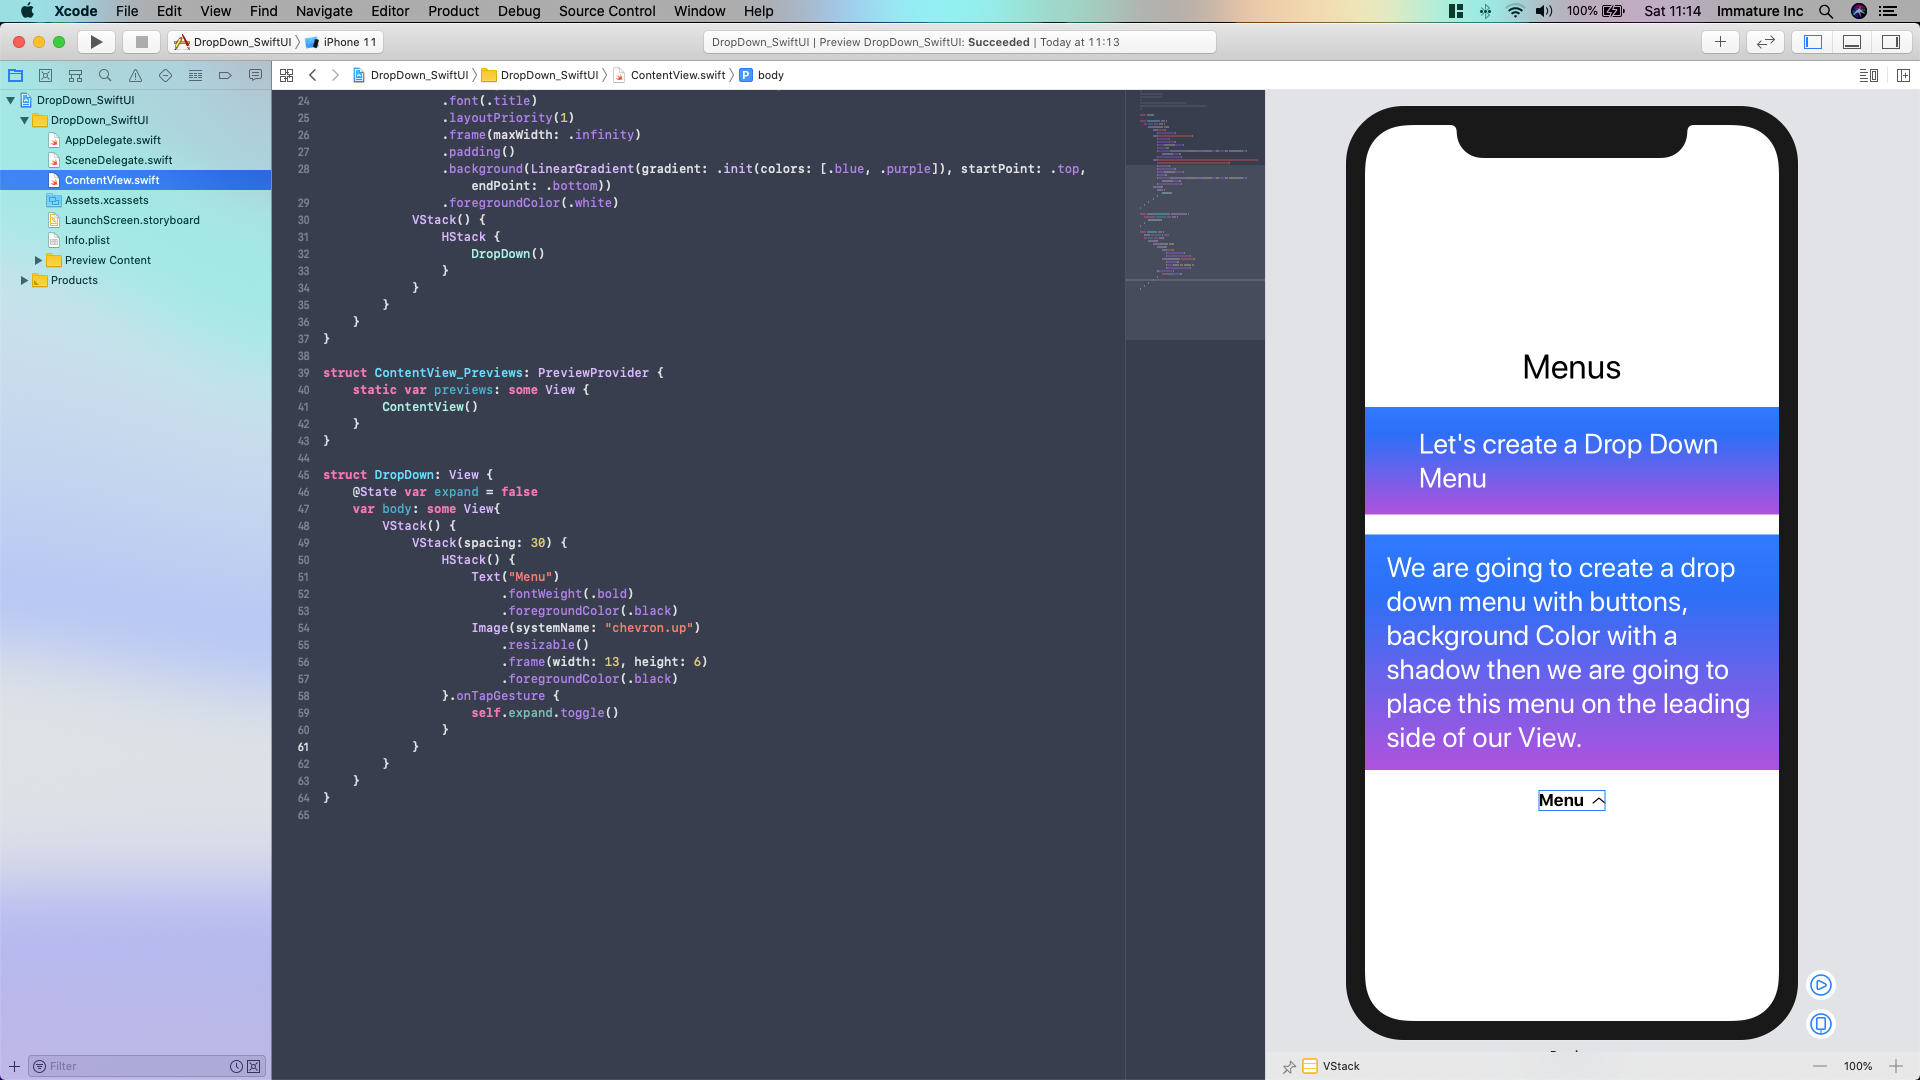Open the Editor menu
Viewport: 1920px width, 1080px height.
(x=390, y=11)
